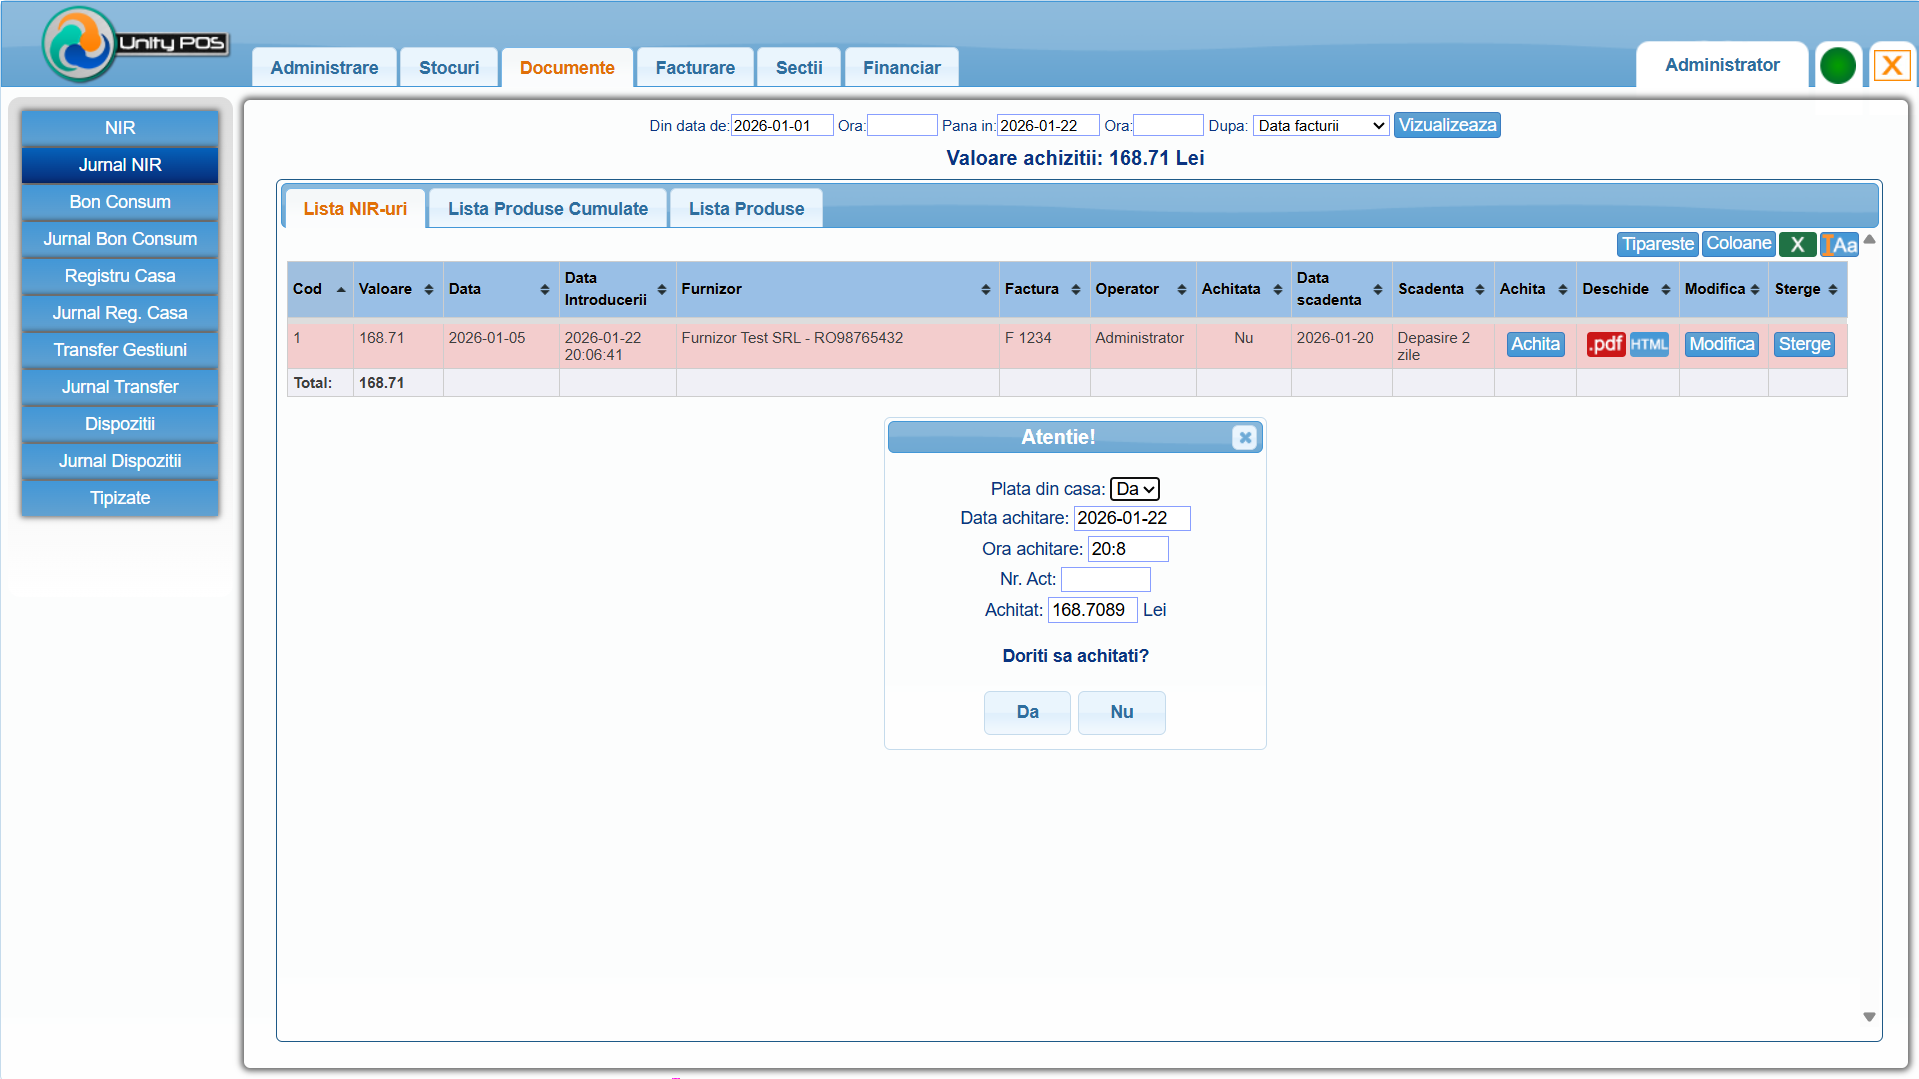This screenshot has height=1079, width=1919.
Task: Open Registru Casa from the sidebar
Action: pyautogui.click(x=120, y=276)
